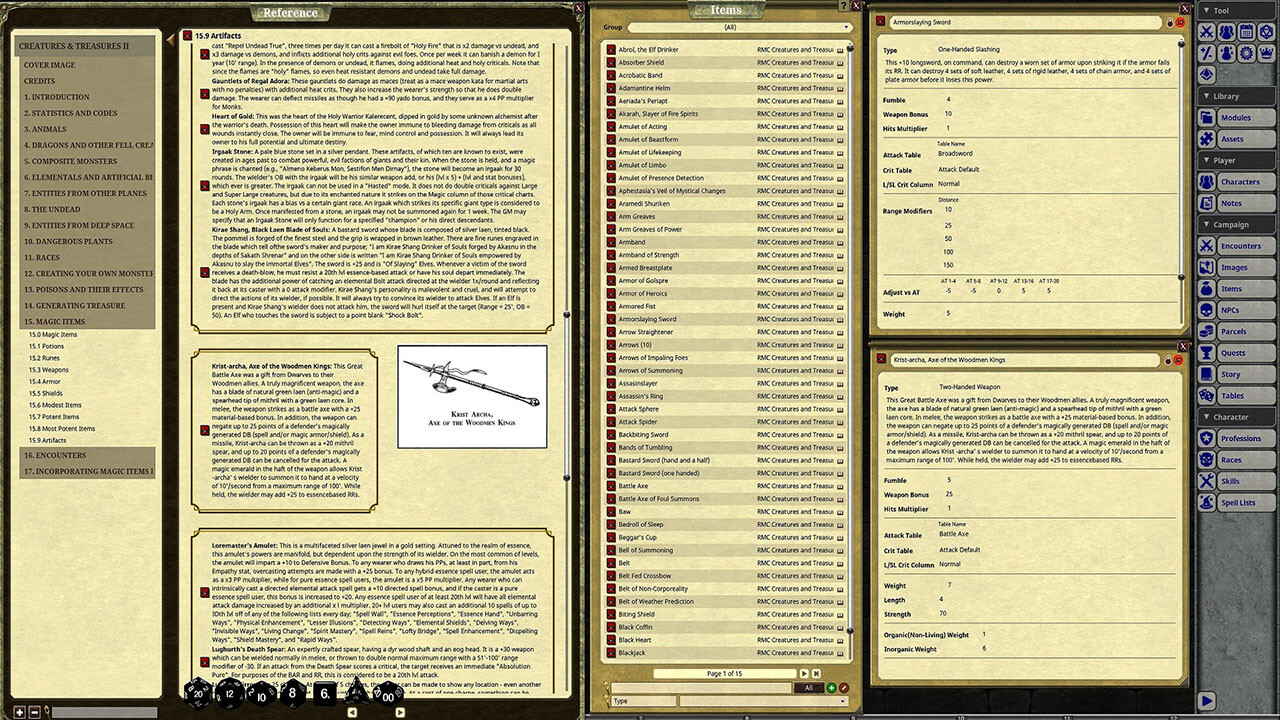Click the green plus to create a new item
Image resolution: width=1280 pixels, height=720 pixels.
coord(832,688)
